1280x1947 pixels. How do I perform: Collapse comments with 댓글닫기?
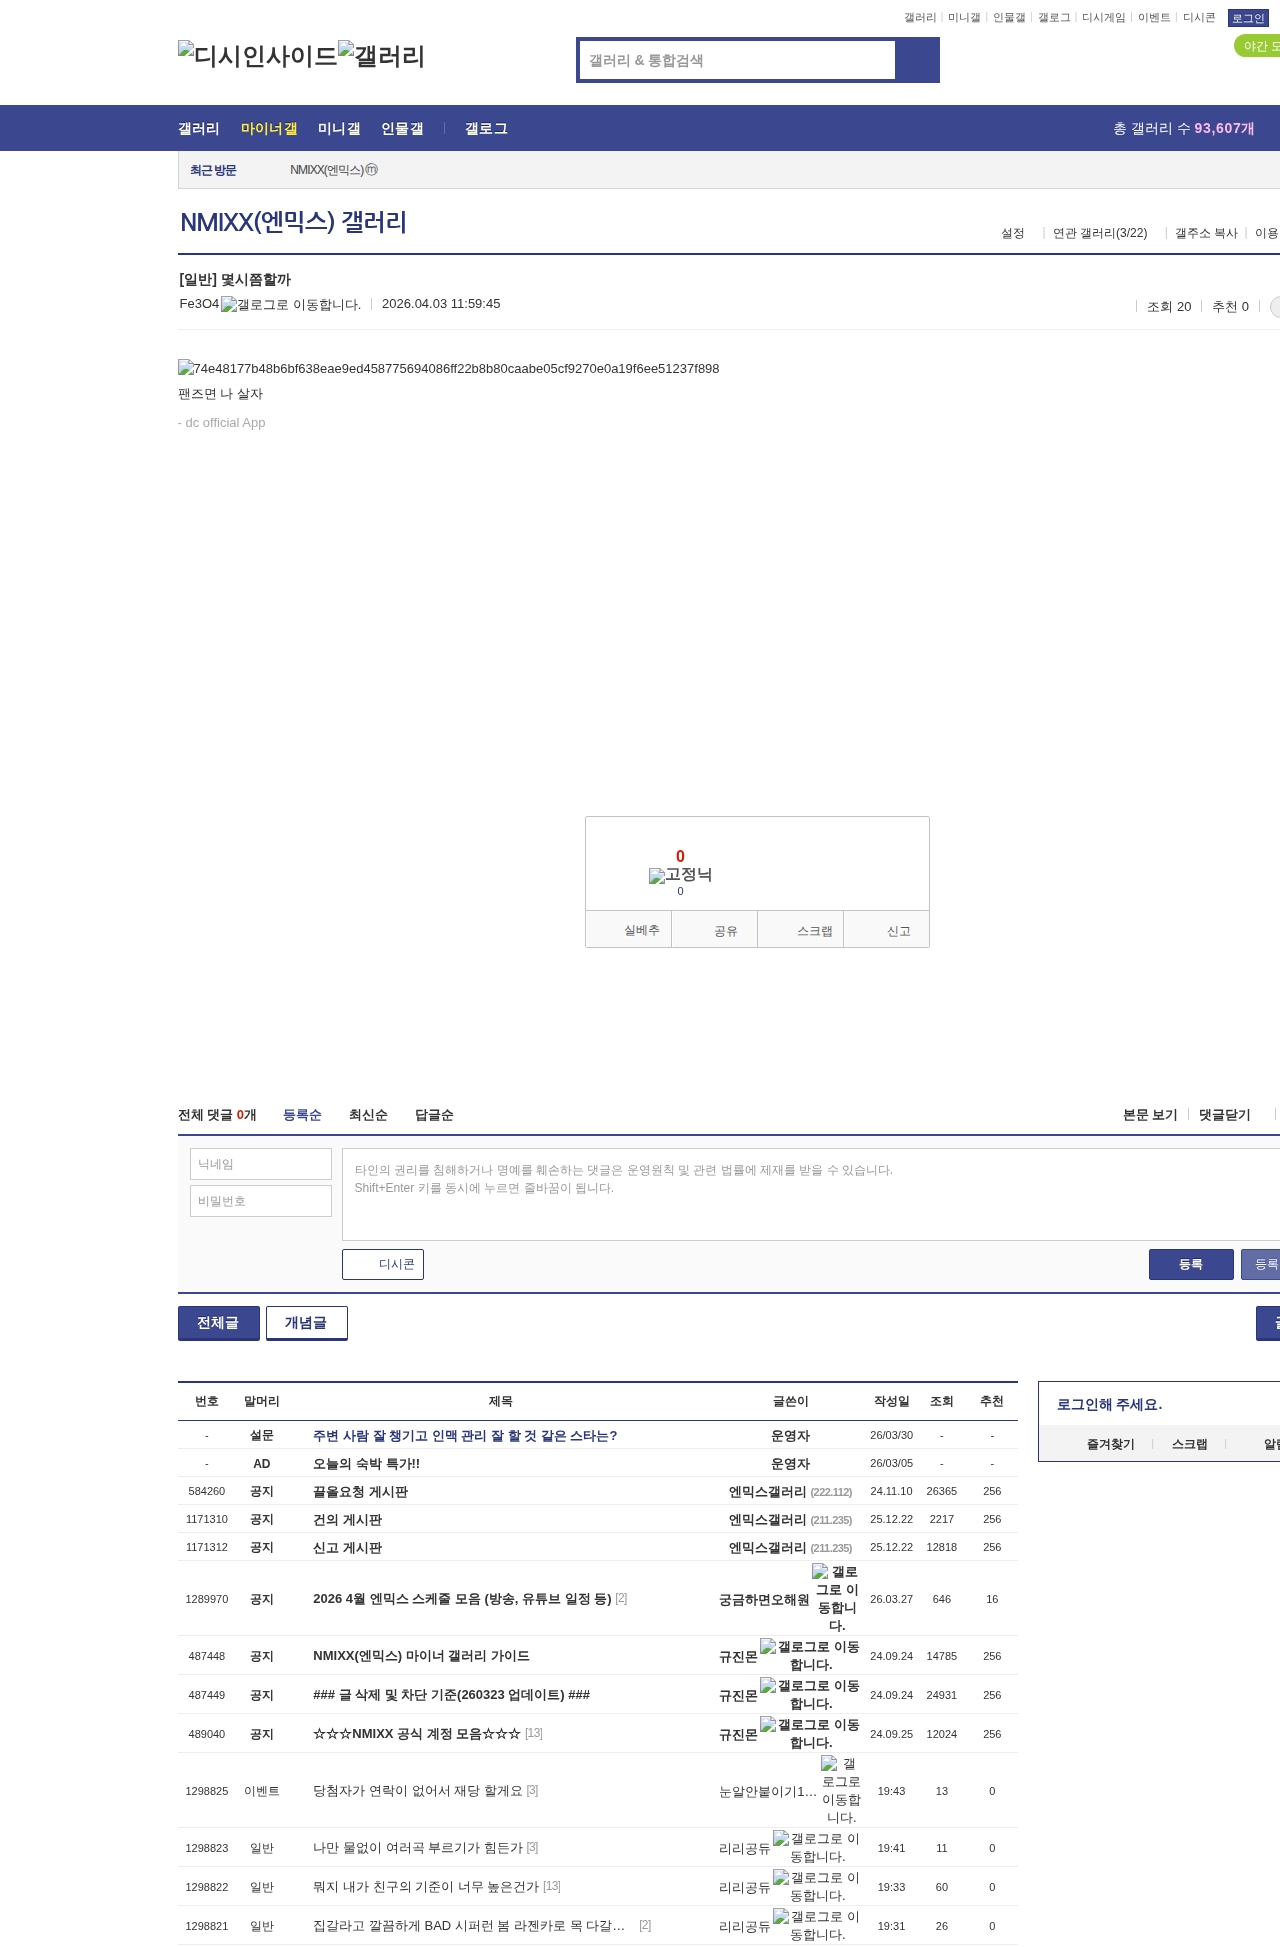[x=1224, y=1115]
